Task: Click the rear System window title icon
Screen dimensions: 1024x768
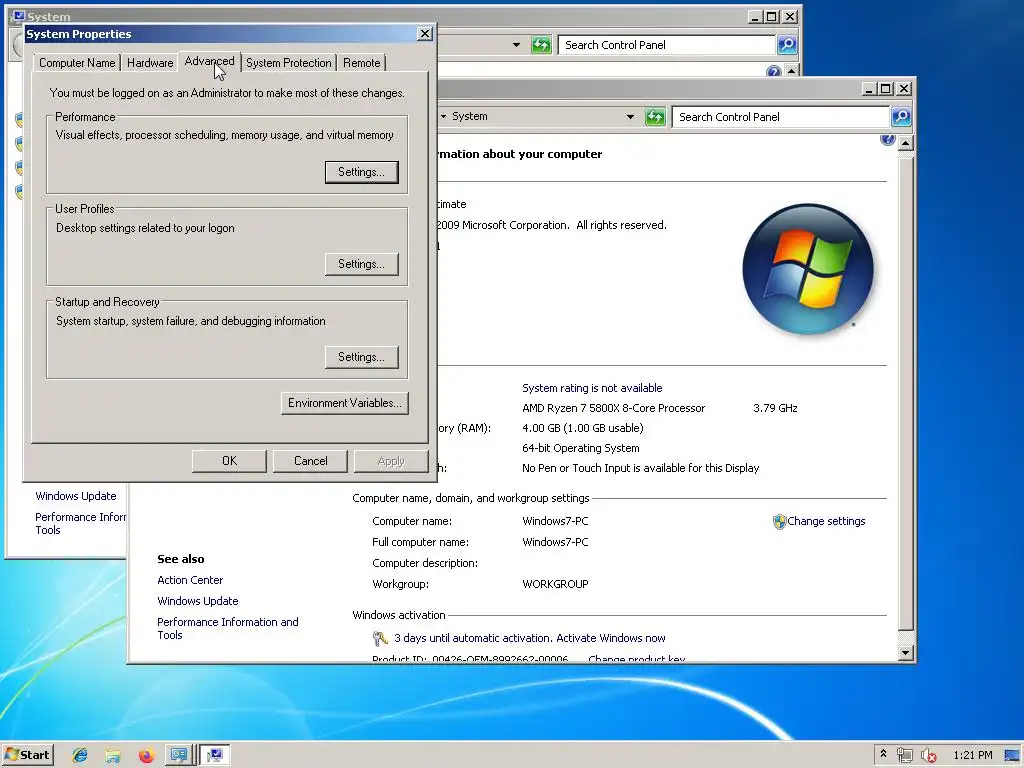Action: (18, 16)
